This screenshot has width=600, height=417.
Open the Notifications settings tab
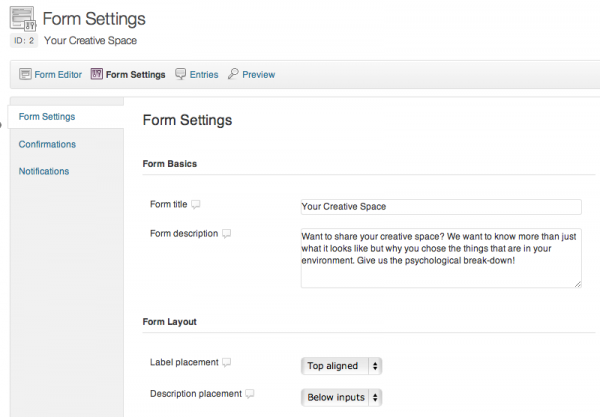coord(44,171)
